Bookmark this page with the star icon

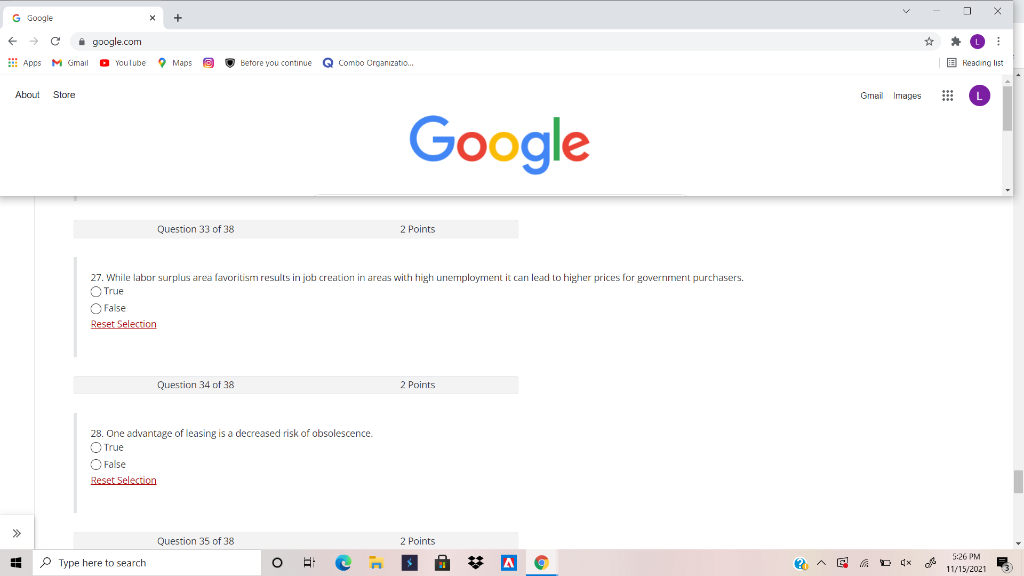pos(928,41)
